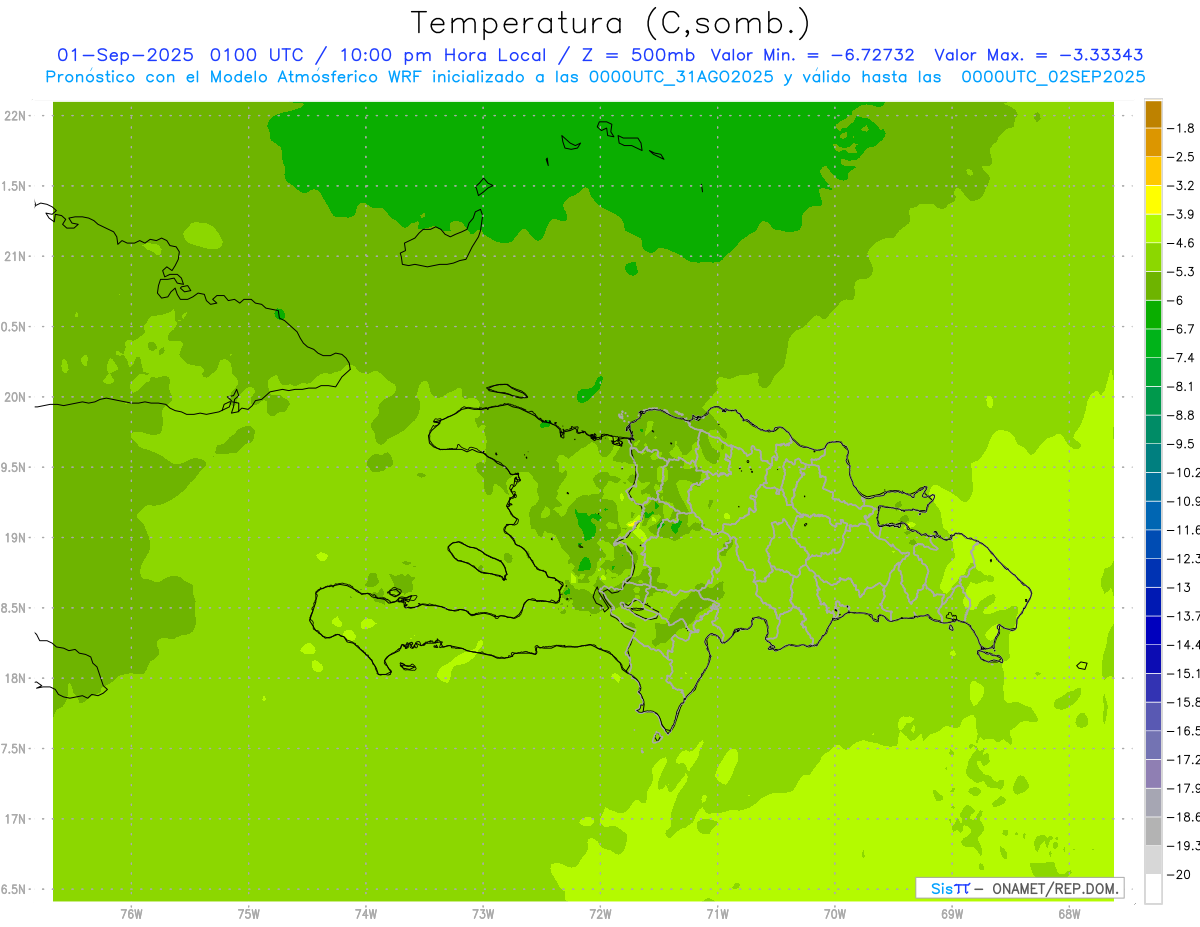Select the dark blue swatch between -13.7 and -14.4
Screen dimensions: 1200x927
(1153, 630)
